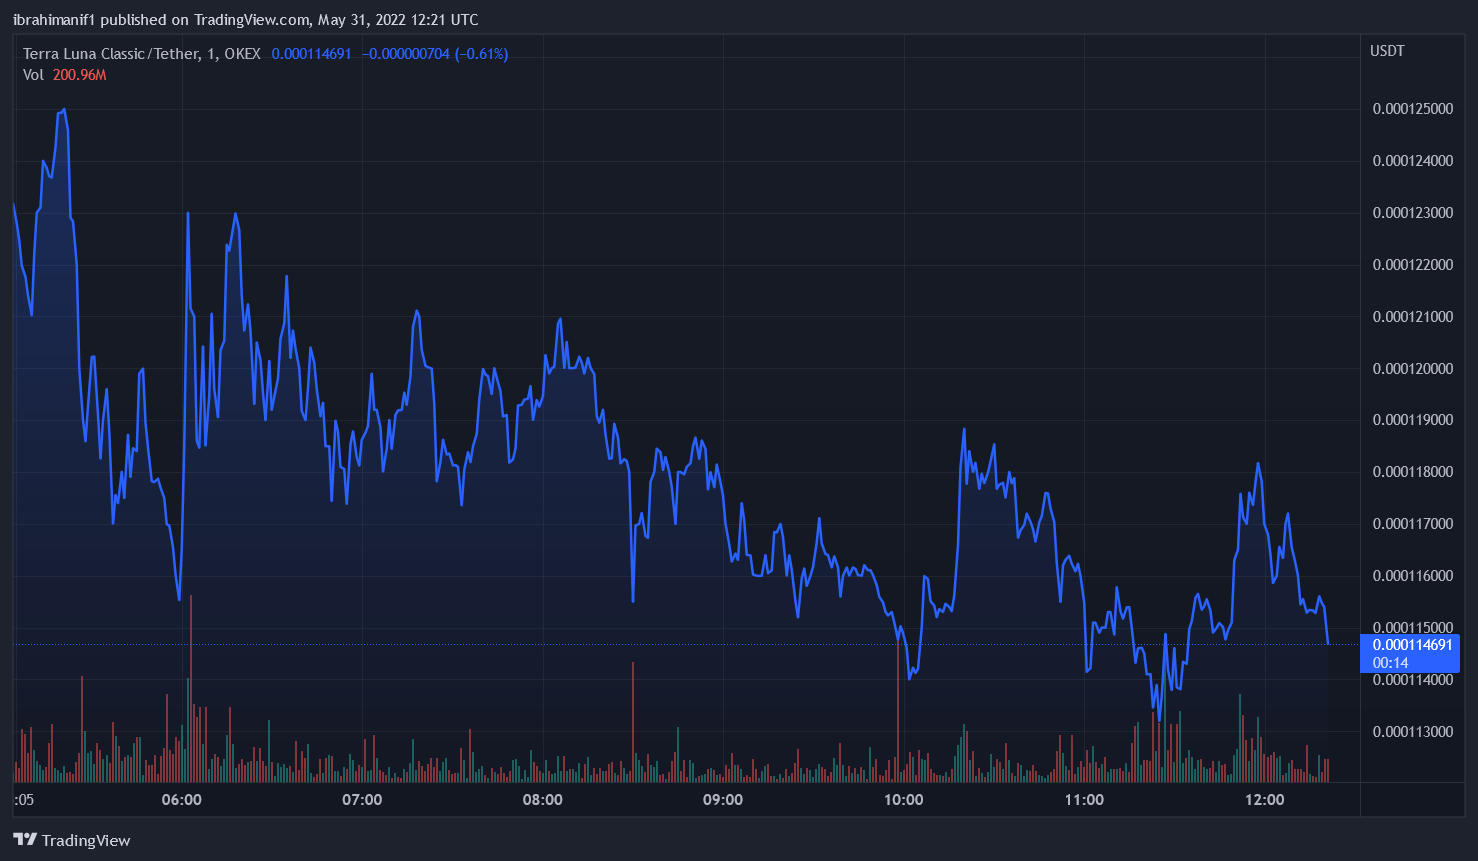
Task: Click the 06:00 time axis label
Action: 181,800
